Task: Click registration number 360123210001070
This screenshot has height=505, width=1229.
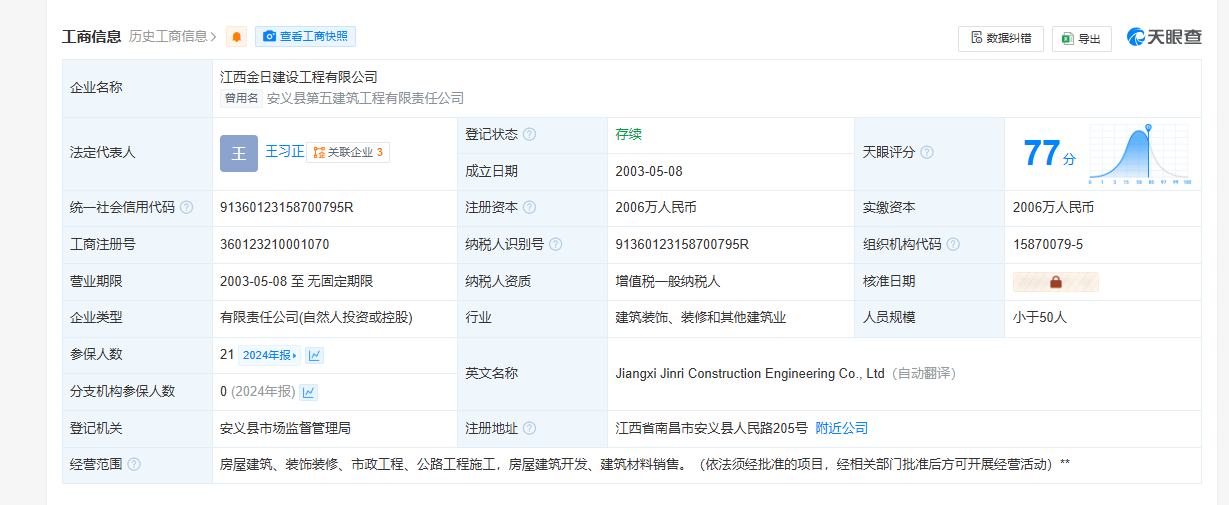Action: (275, 244)
